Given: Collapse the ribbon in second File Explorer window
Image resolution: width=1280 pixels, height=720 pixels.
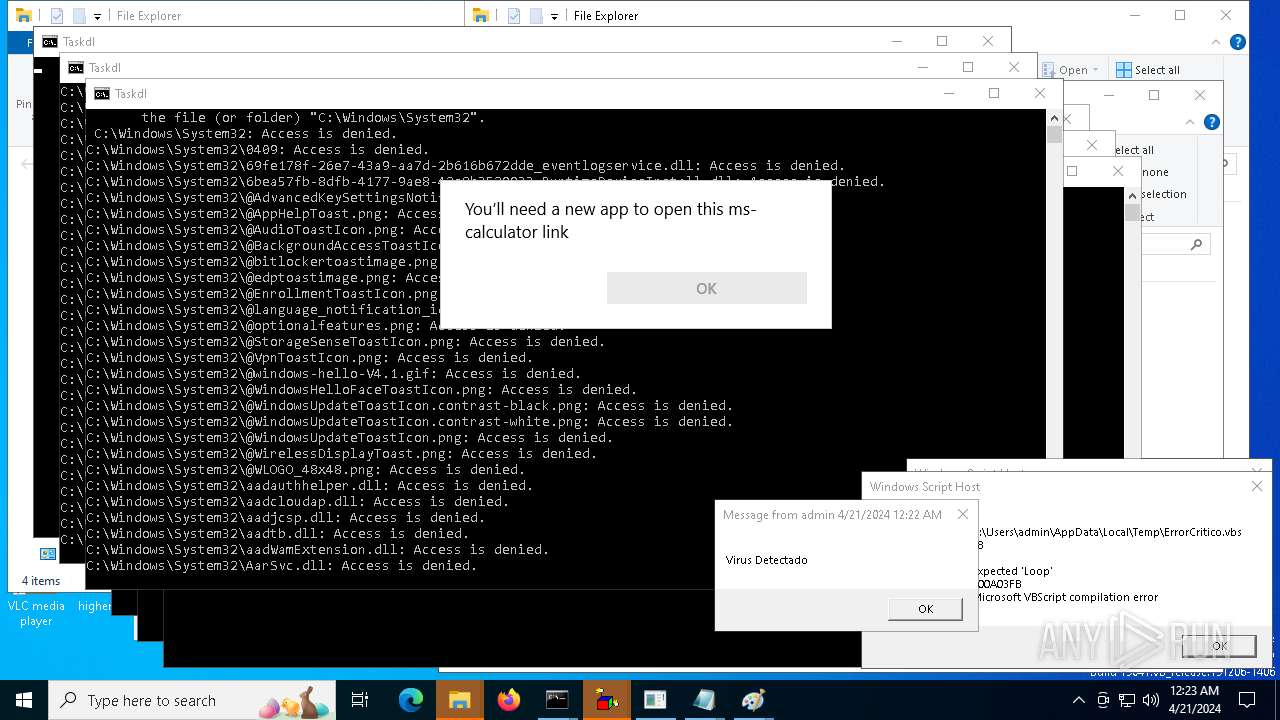Looking at the screenshot, I should coord(1192,122).
